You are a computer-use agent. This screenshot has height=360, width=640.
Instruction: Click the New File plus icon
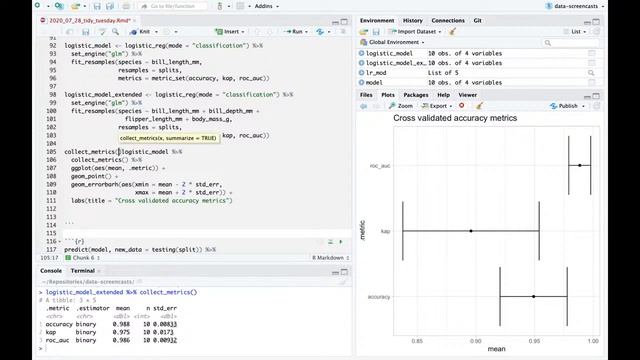click(x=38, y=6)
